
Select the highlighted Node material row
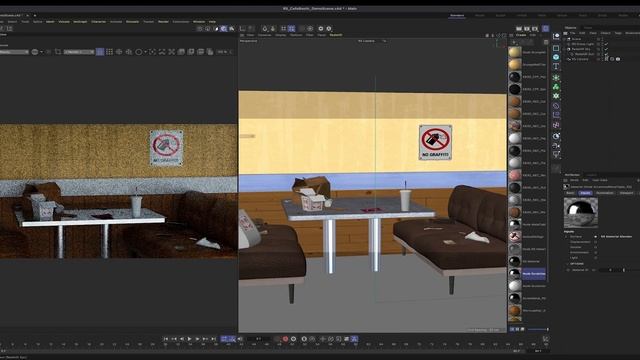(527, 273)
